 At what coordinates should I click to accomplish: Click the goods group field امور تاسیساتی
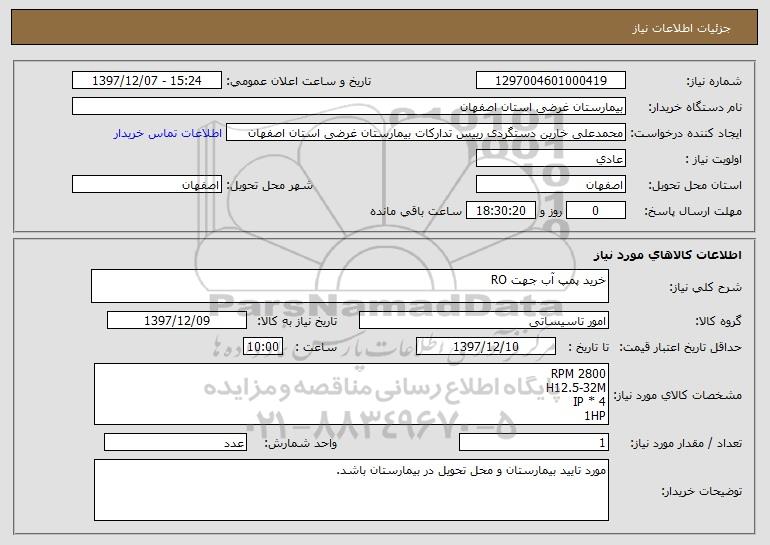tap(484, 320)
